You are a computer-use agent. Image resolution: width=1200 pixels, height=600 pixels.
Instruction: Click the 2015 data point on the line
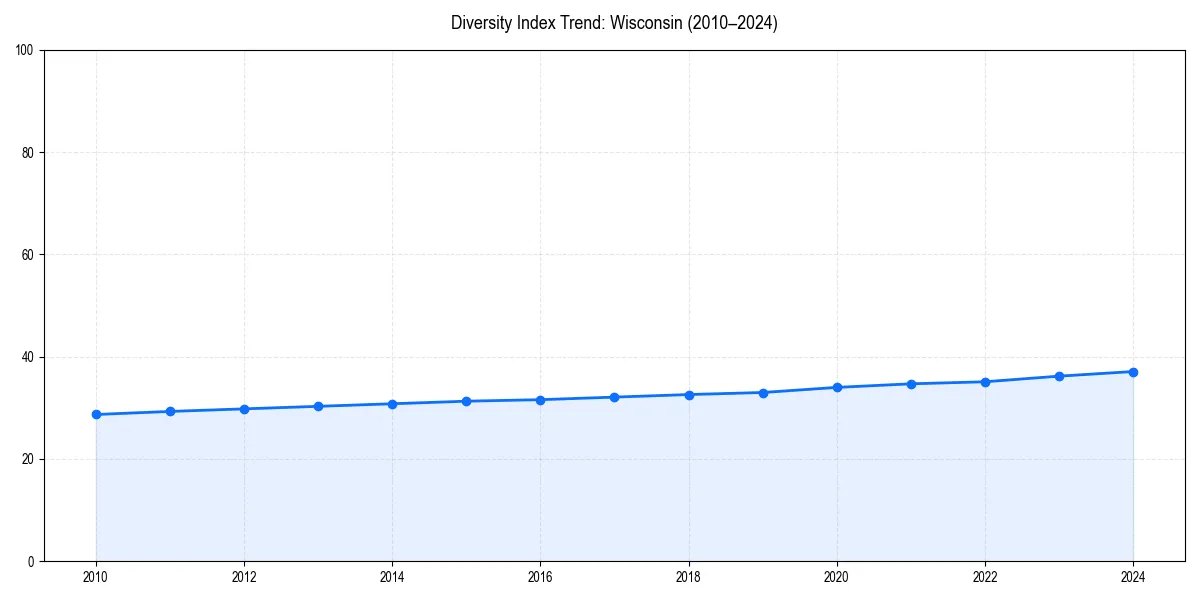(x=466, y=401)
